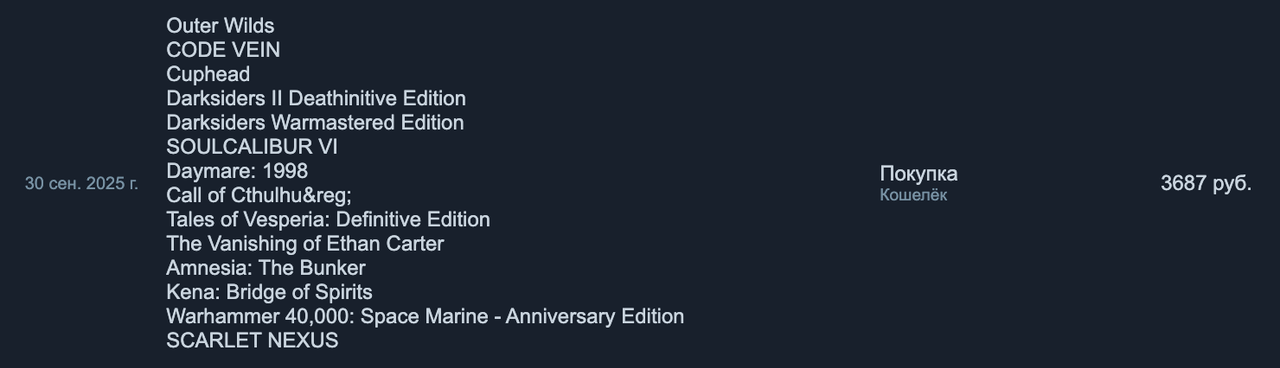Select Amnesia: The Bunker
The width and height of the screenshot is (1280, 368).
point(266,268)
